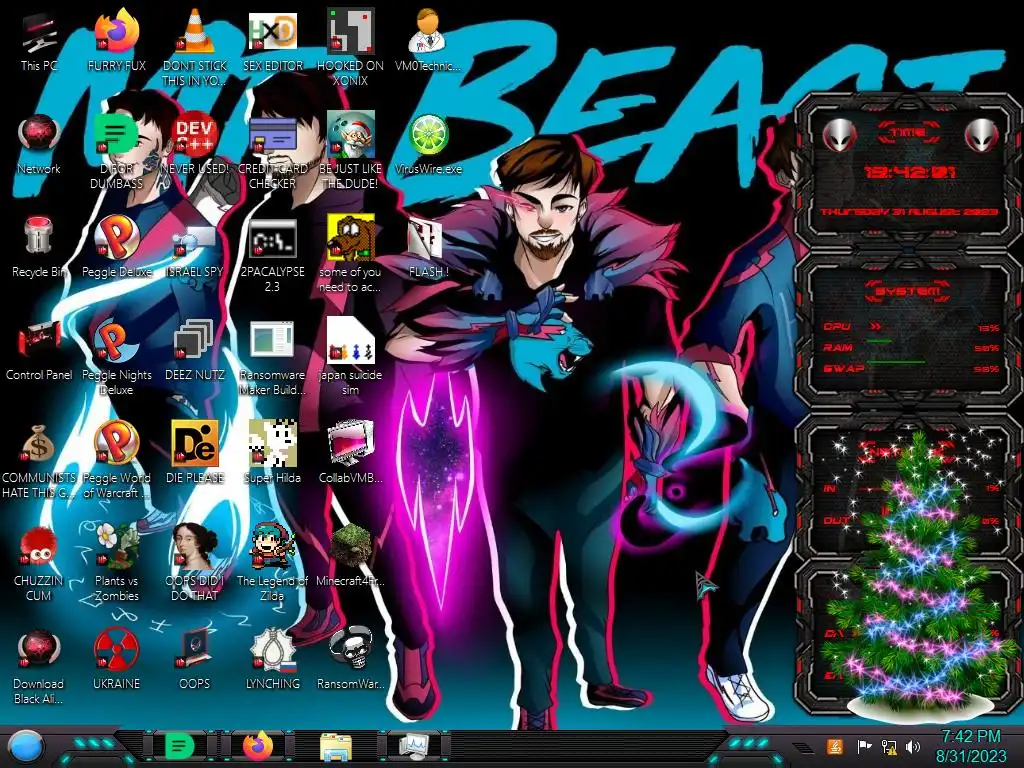This screenshot has height=768, width=1024.
Task: Open the UKRAINE radiation symbol shortcut
Action: (117, 660)
